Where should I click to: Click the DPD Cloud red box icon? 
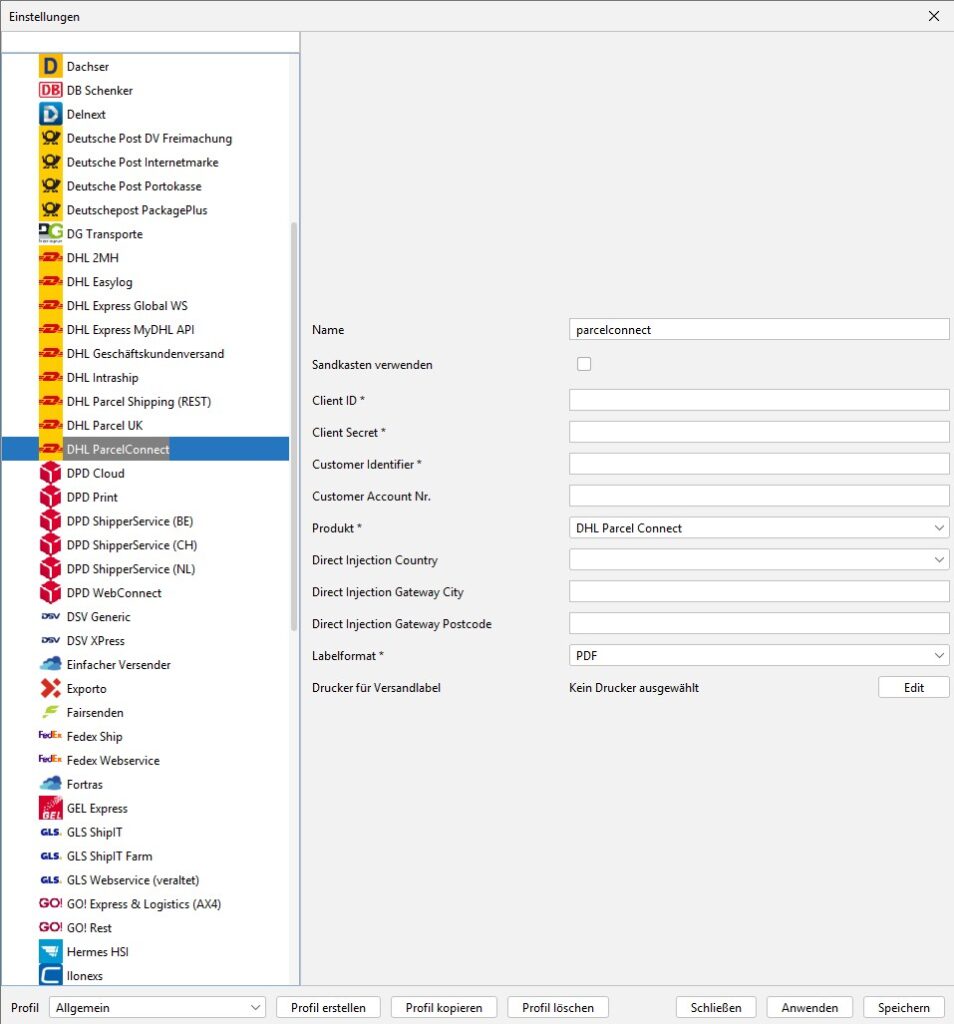50,474
